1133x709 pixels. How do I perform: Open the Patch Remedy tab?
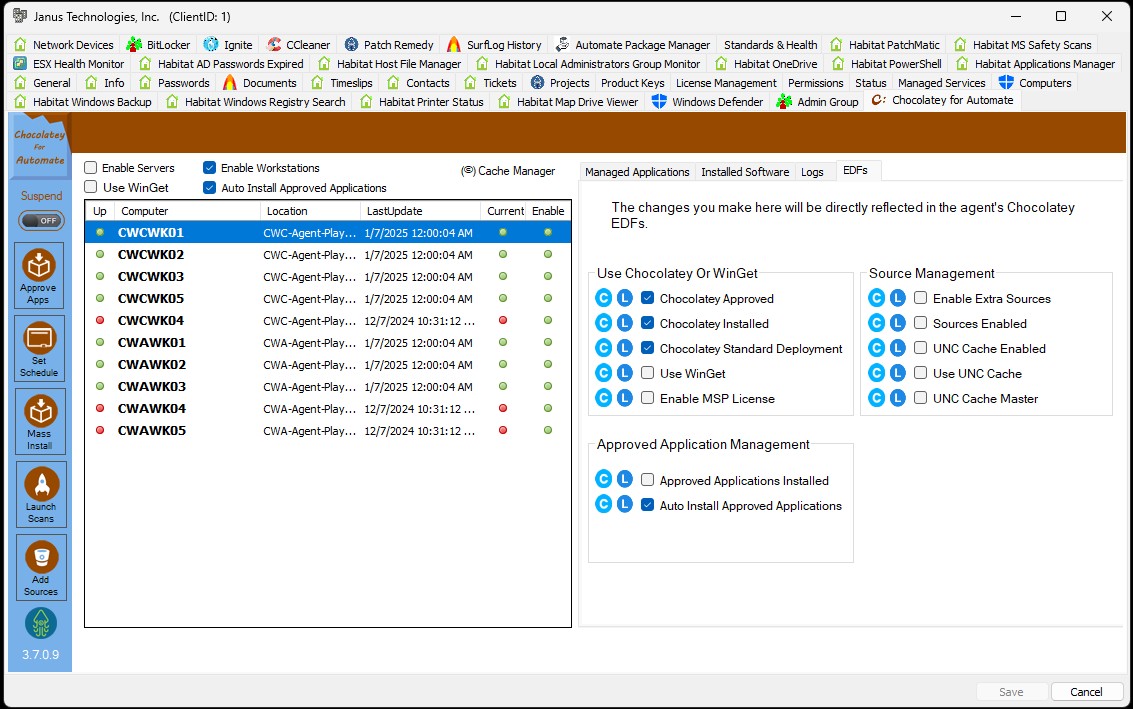389,45
